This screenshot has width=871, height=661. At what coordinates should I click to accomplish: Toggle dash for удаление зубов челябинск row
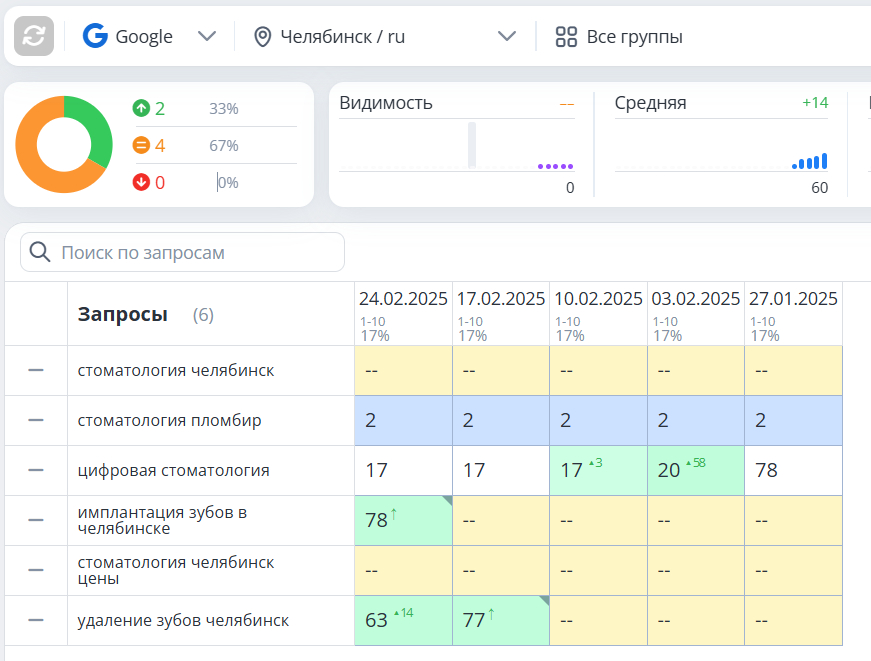point(36,620)
